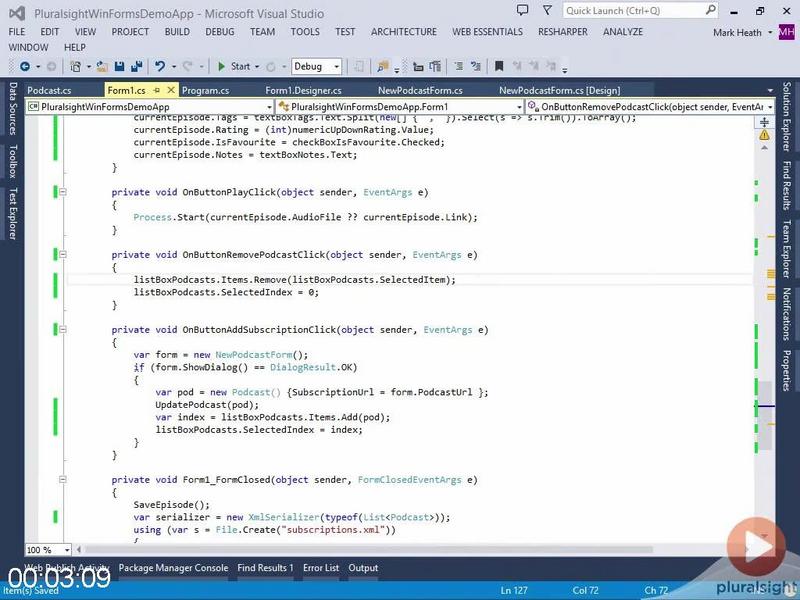Open the Find Results 1 panel
The height and width of the screenshot is (600, 800).
(265, 568)
